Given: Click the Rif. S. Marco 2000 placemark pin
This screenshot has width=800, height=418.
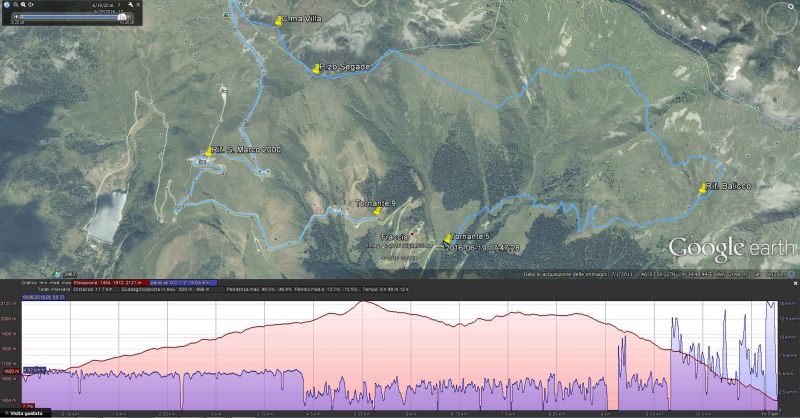Looking at the screenshot, I should (x=208, y=152).
